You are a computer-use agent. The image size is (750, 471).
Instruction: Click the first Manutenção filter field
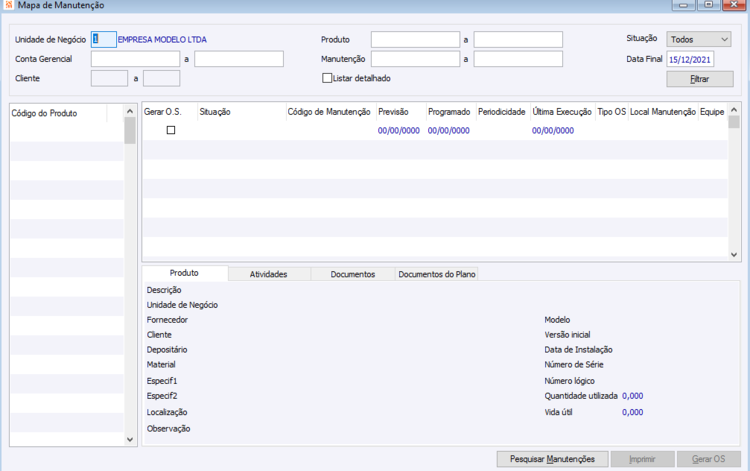pos(415,59)
